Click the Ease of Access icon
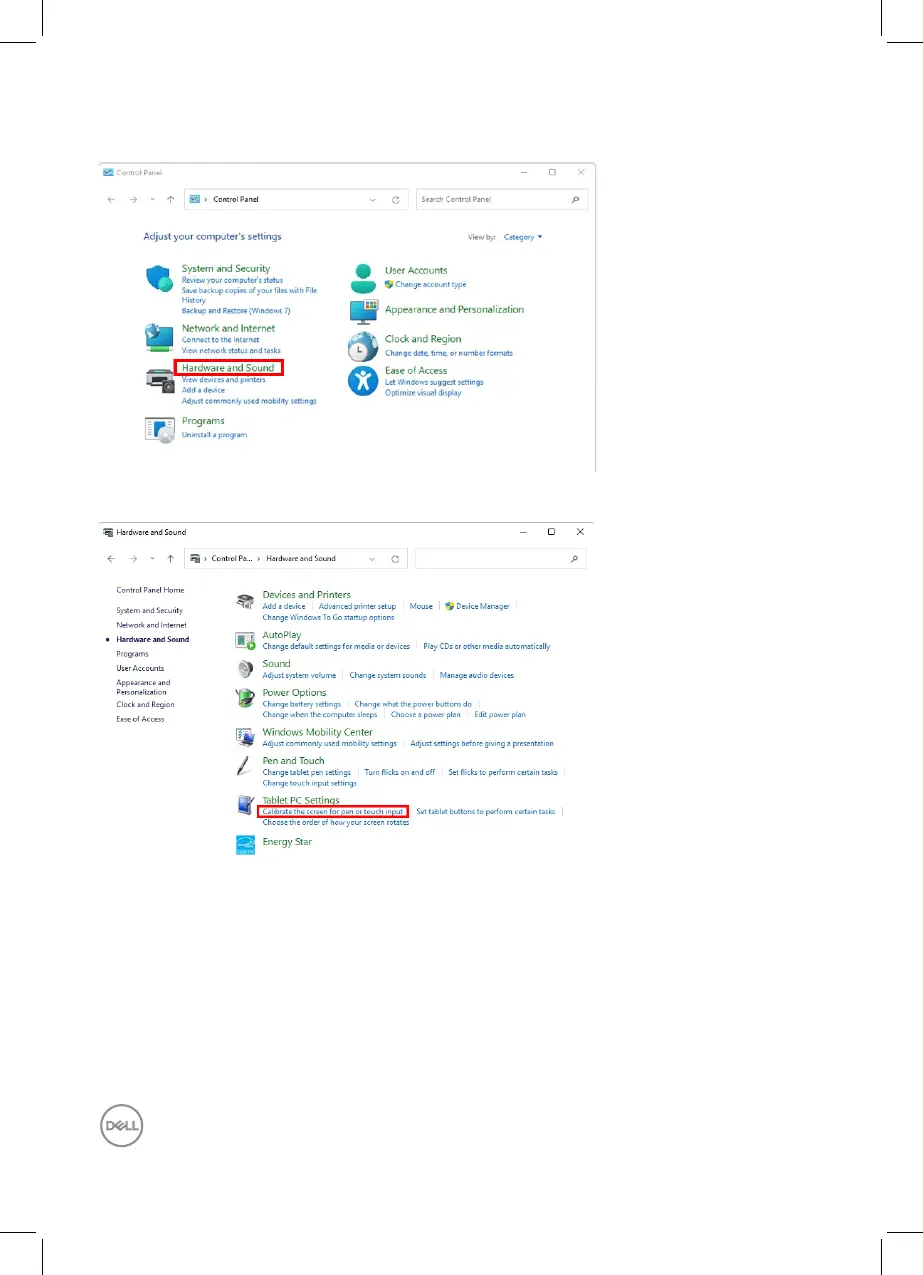 point(362,380)
